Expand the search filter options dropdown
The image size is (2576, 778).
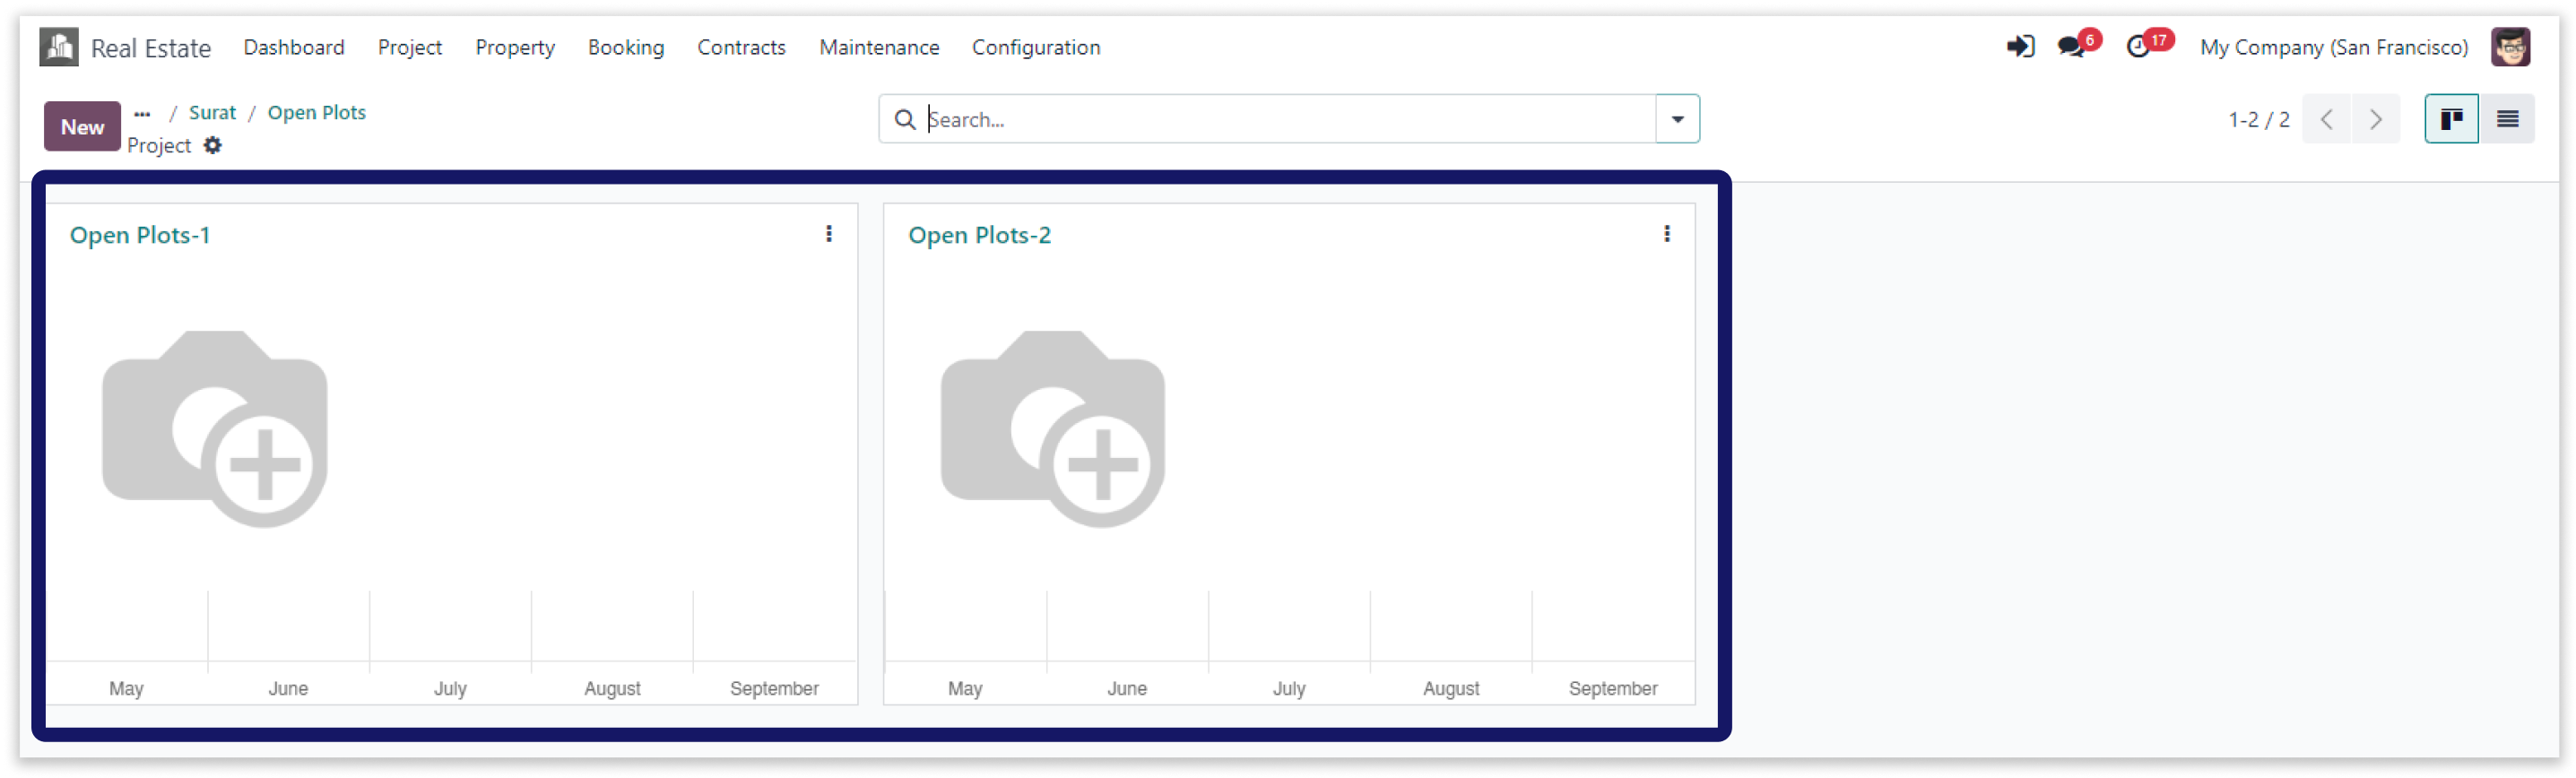pyautogui.click(x=1677, y=120)
